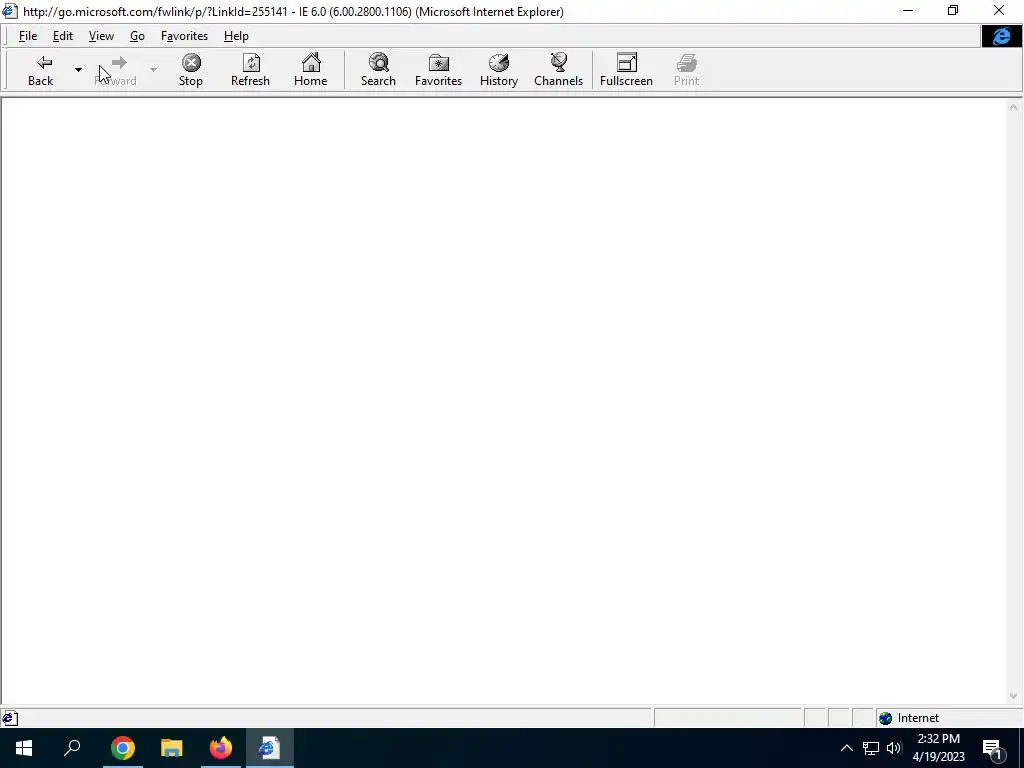Screen dimensions: 1024x768
Task: Click the Internet security zone indicator
Action: [948, 718]
